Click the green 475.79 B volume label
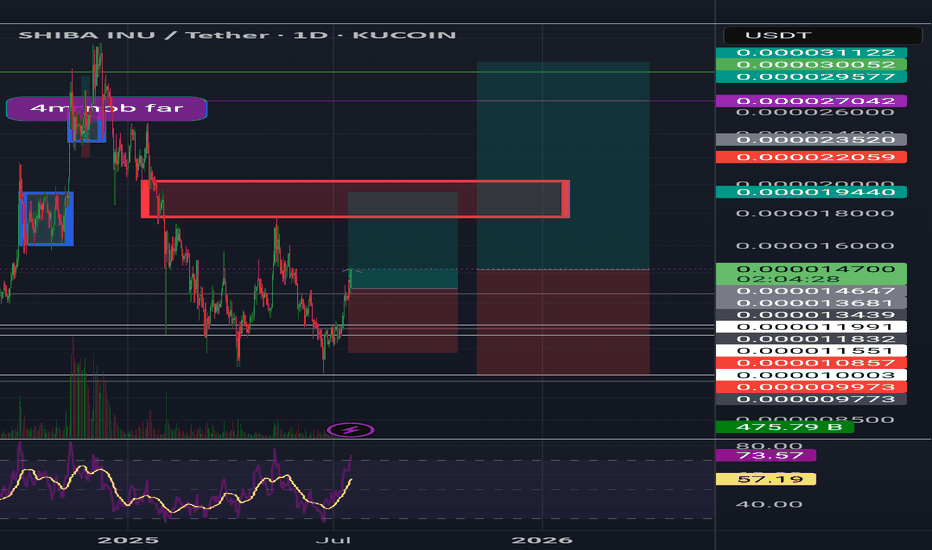The width and height of the screenshot is (932, 550). pos(785,427)
